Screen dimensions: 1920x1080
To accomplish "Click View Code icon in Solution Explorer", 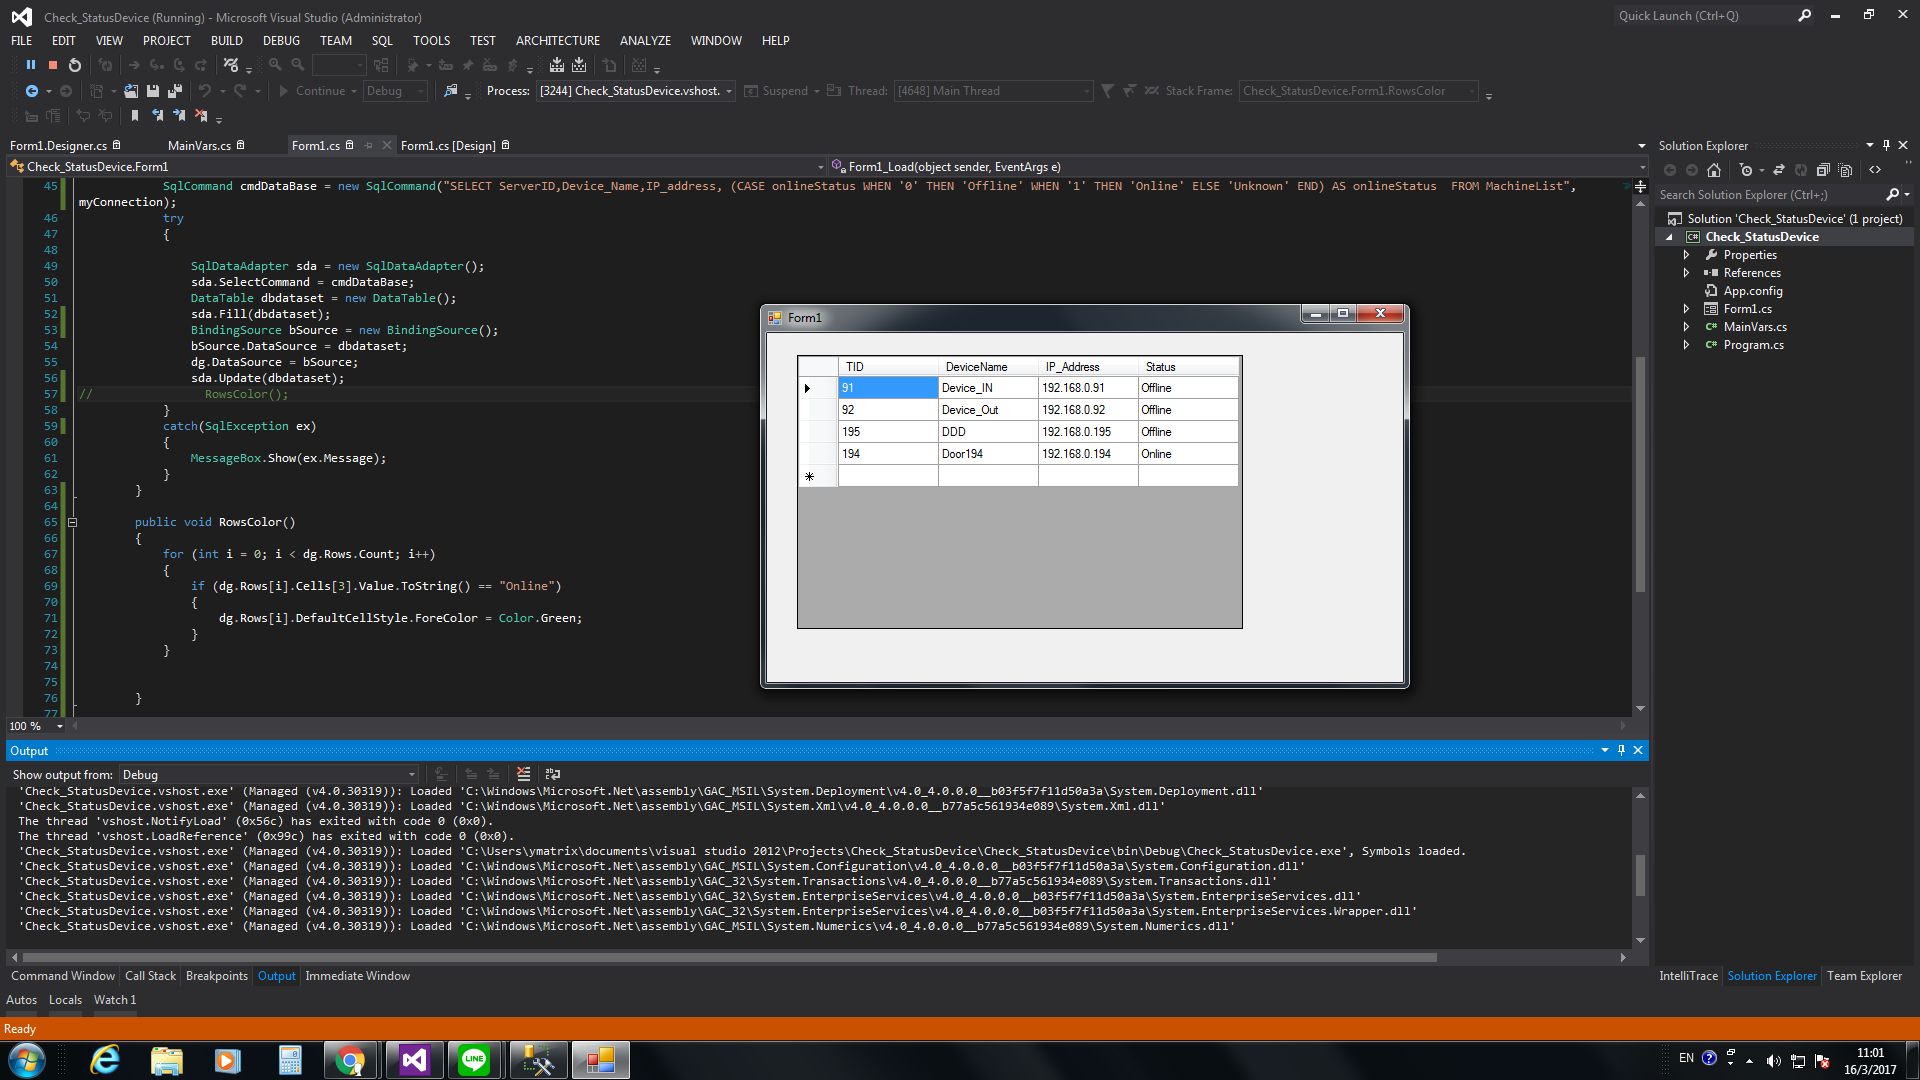I will click(x=1875, y=170).
